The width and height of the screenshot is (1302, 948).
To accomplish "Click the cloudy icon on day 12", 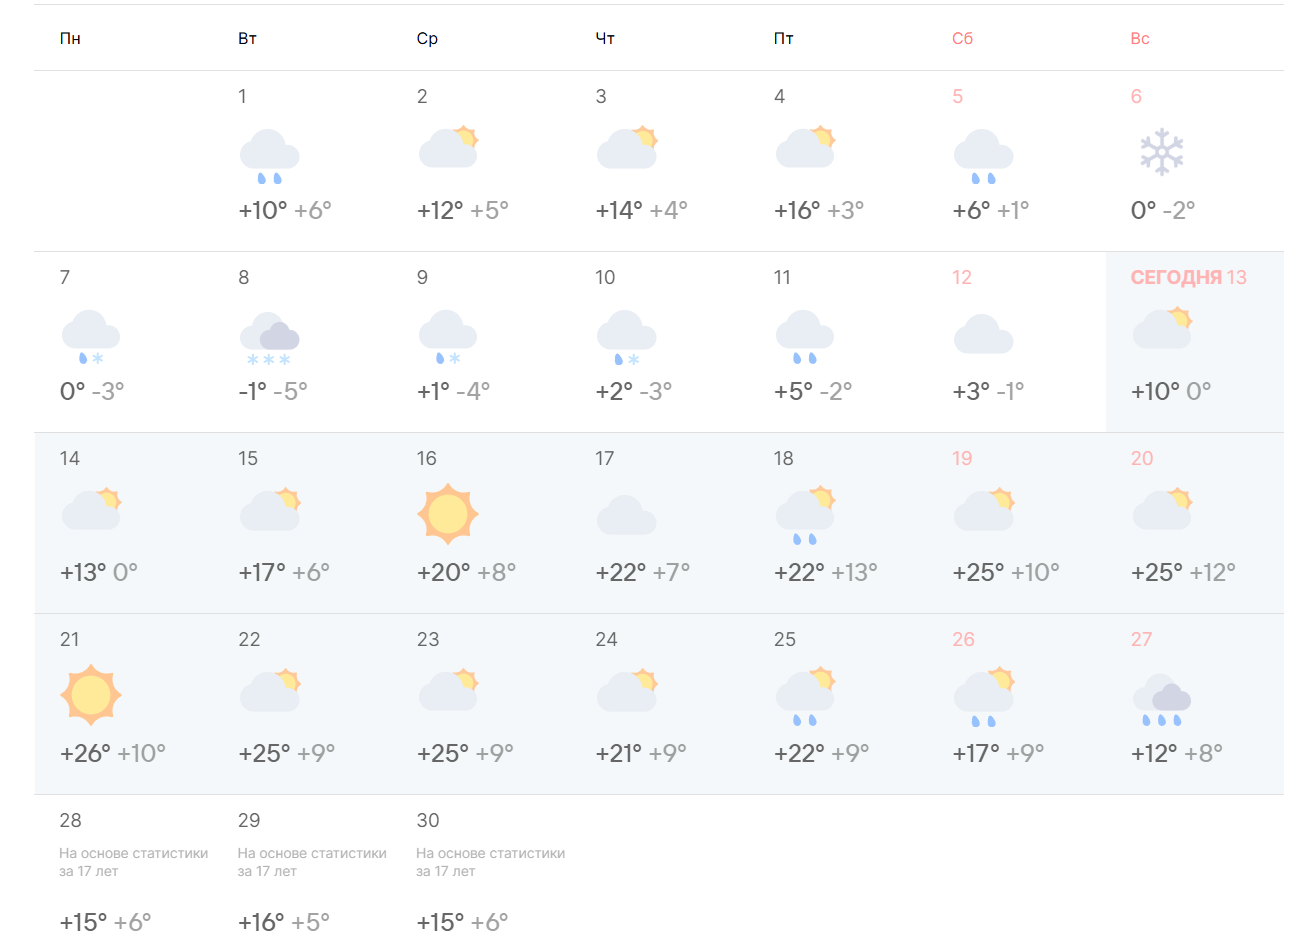I will click(983, 335).
